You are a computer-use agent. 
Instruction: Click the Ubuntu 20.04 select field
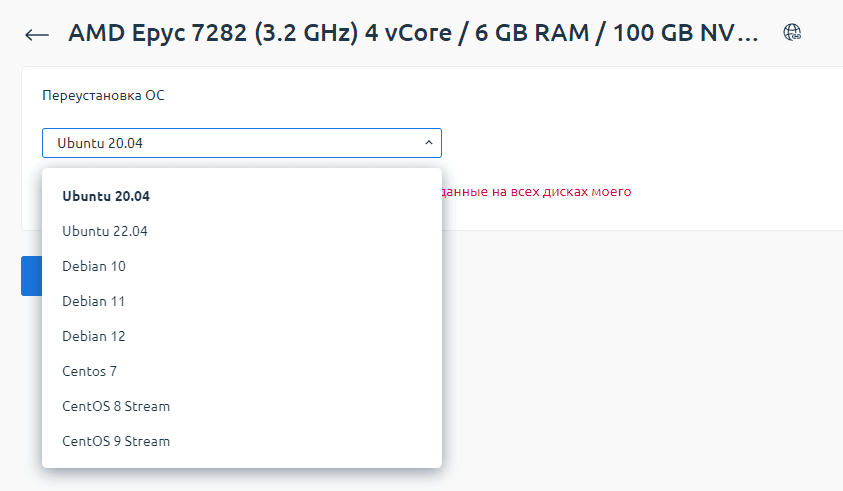pos(230,143)
